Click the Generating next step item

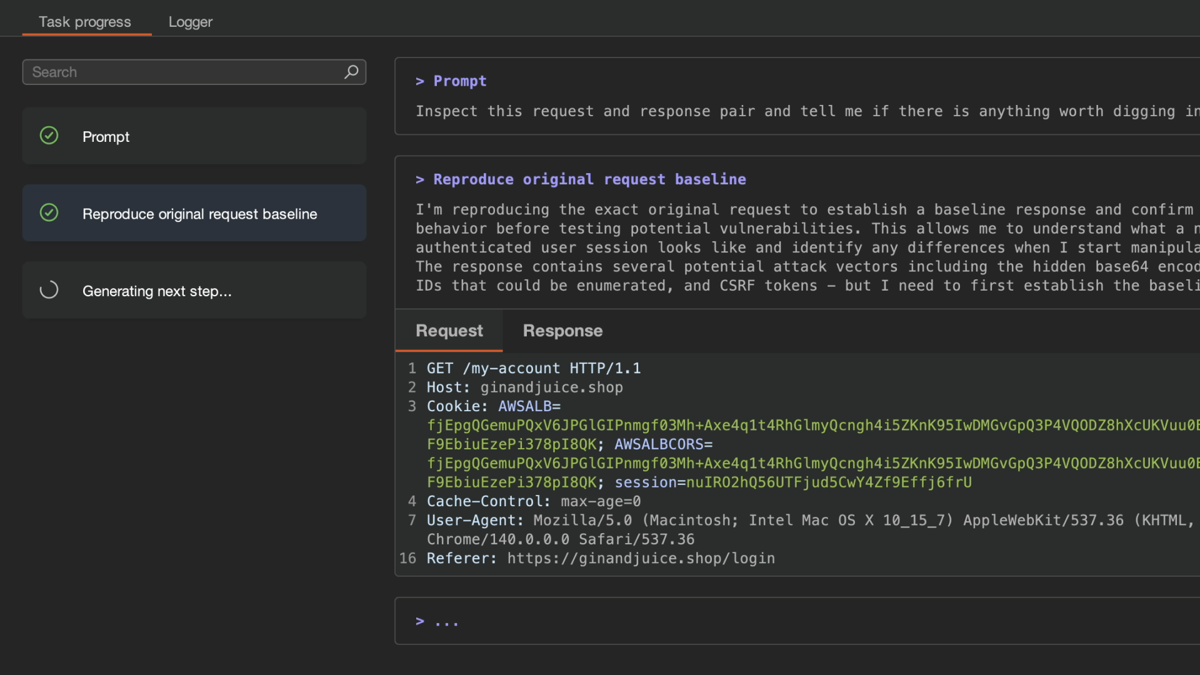tap(194, 291)
